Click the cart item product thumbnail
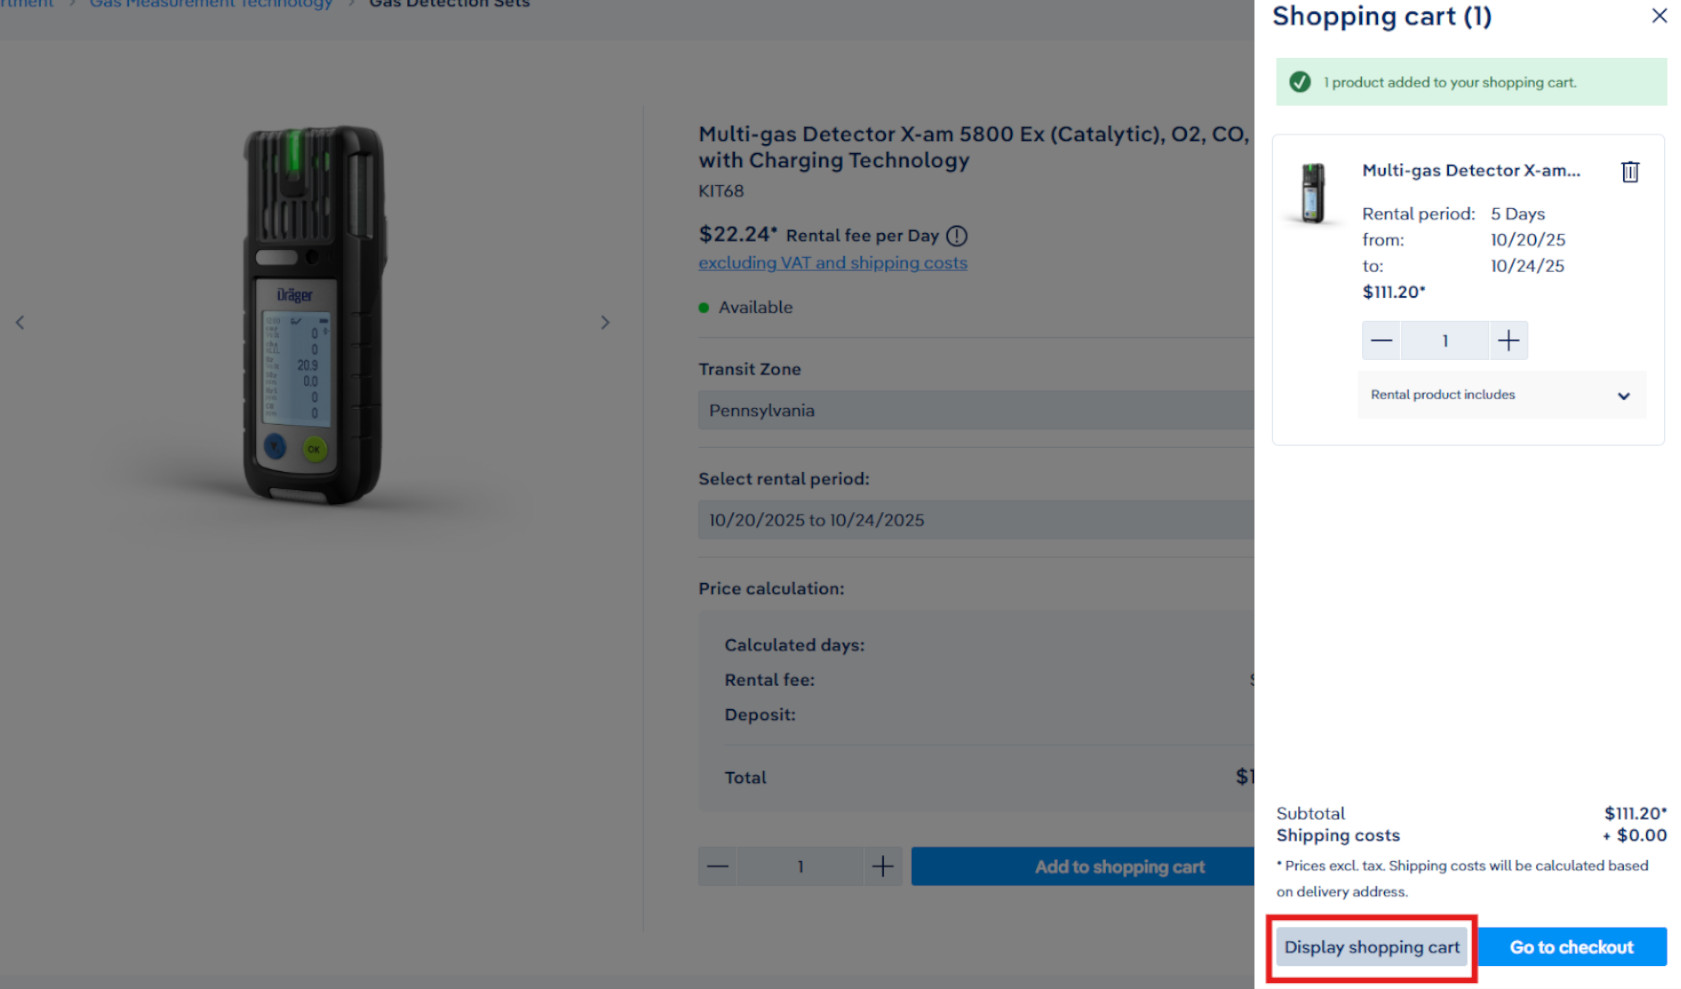Image resolution: width=1681 pixels, height=989 pixels. [x=1313, y=193]
